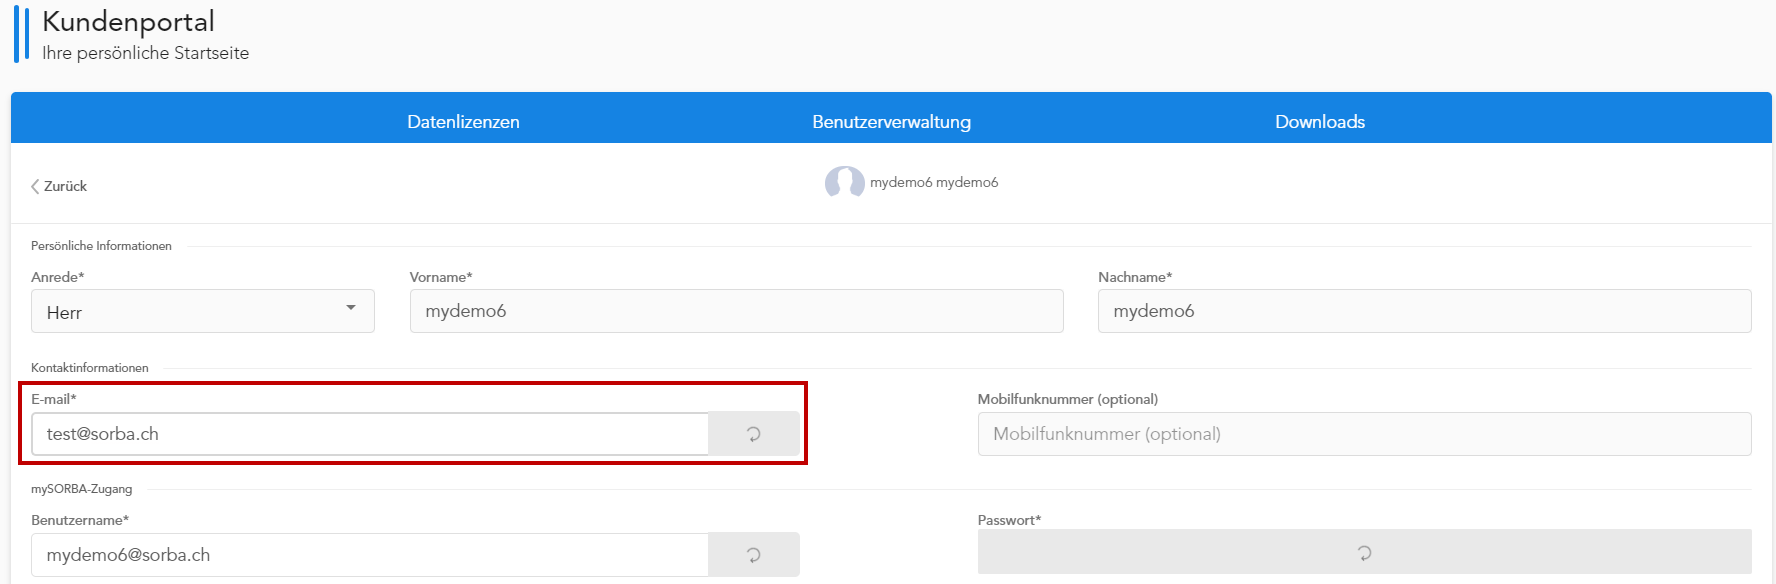Switch to the Datenlizenzen tab
The width and height of the screenshot is (1776, 584).
[x=463, y=122]
